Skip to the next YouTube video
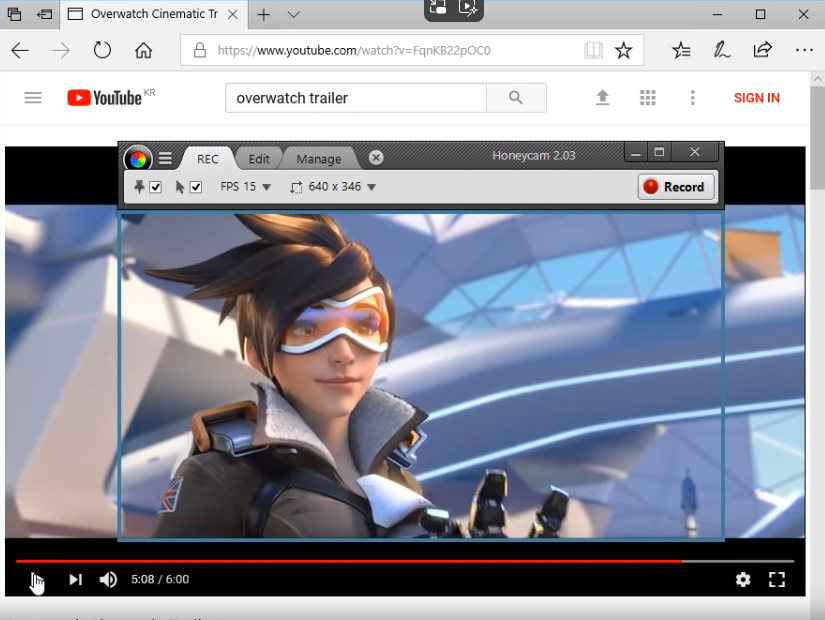 (75, 579)
